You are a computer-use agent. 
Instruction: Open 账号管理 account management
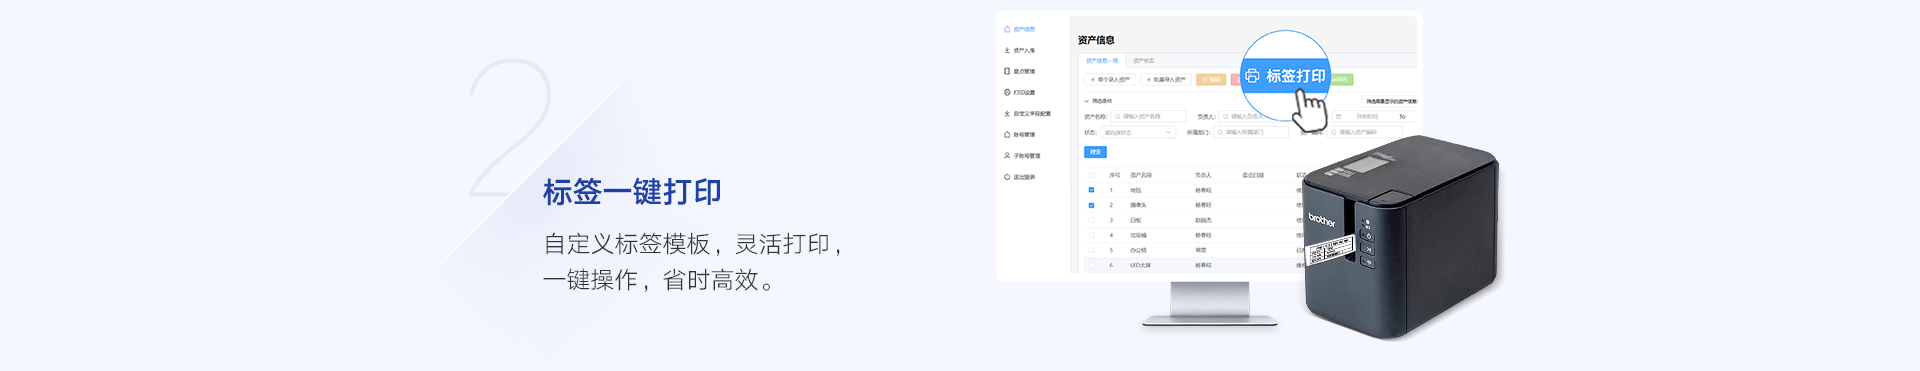tap(1020, 135)
